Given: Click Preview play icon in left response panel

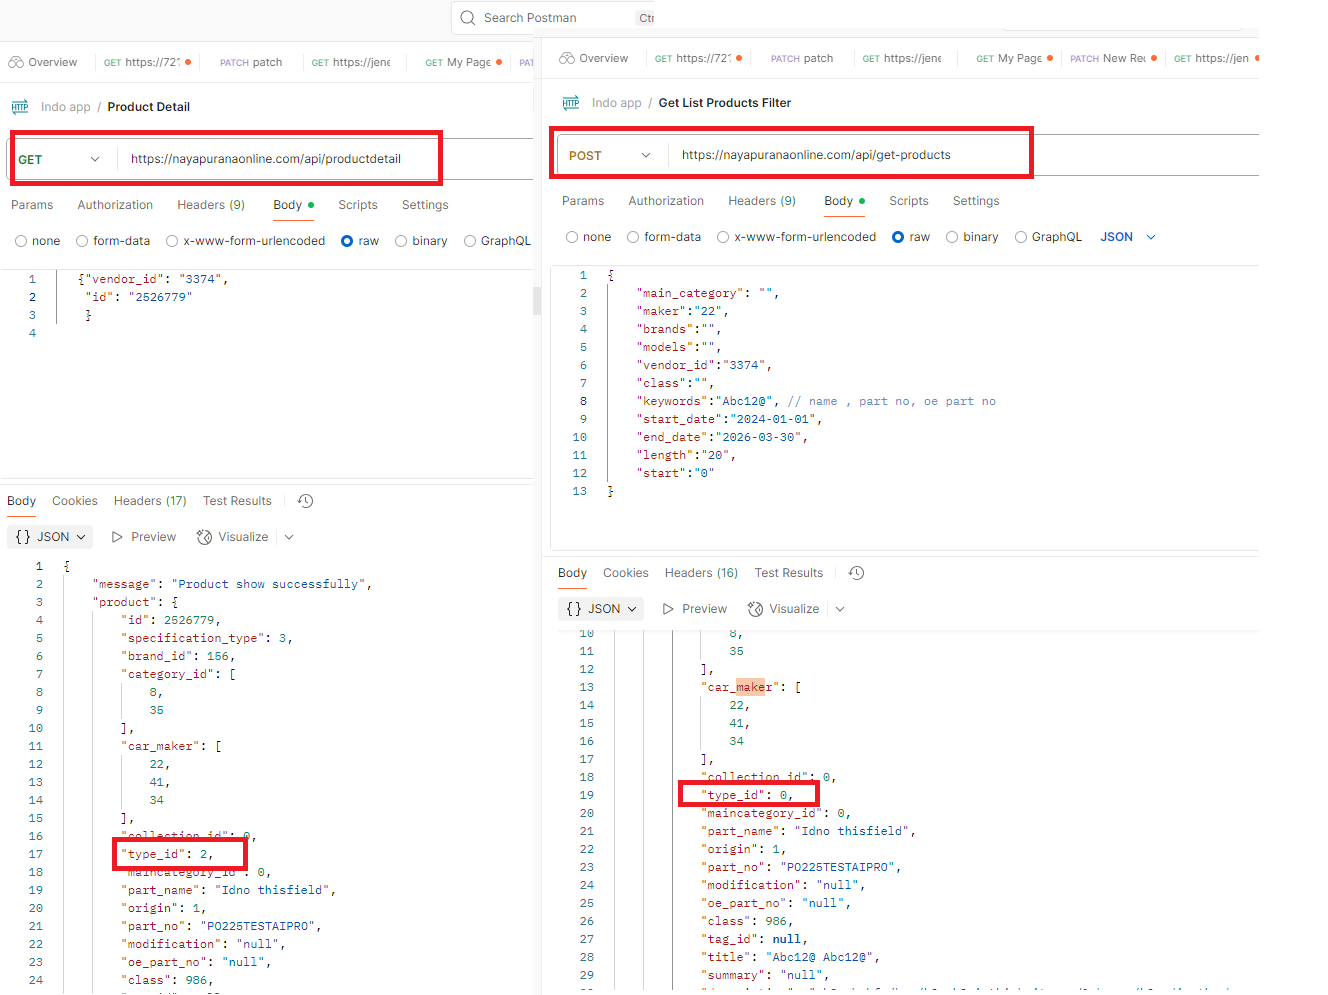Looking at the screenshot, I should 118,537.
